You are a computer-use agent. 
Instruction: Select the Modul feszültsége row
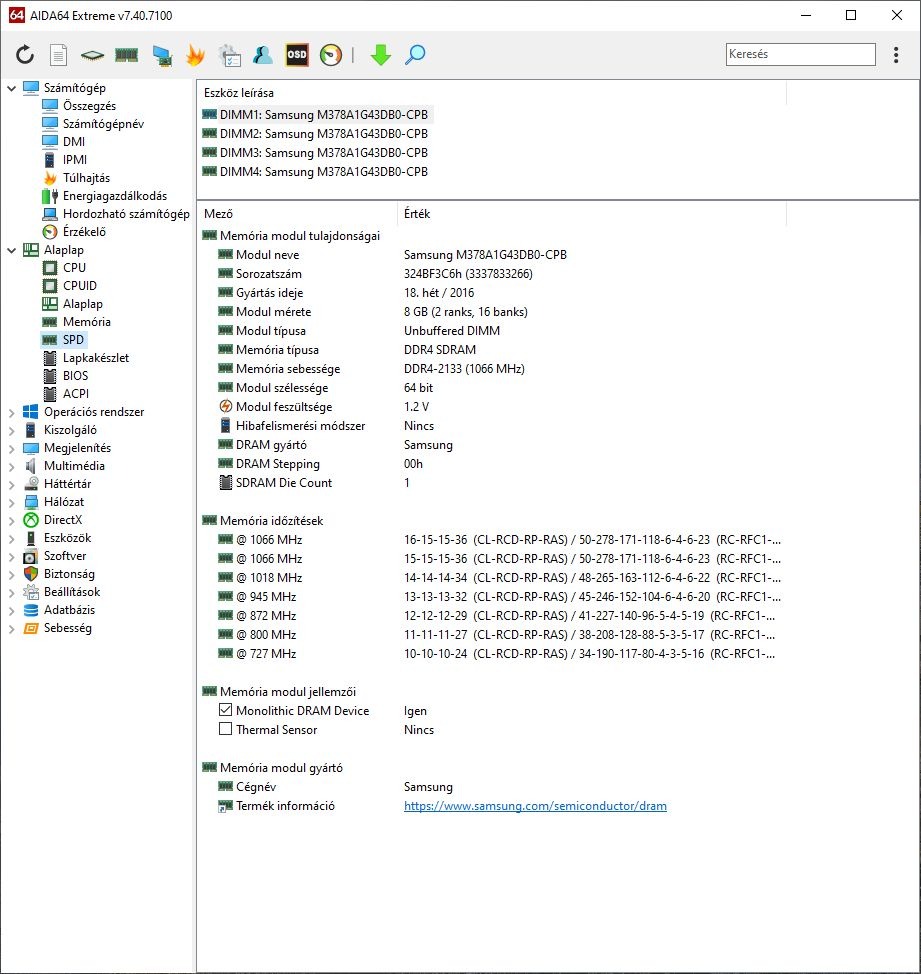[491, 407]
